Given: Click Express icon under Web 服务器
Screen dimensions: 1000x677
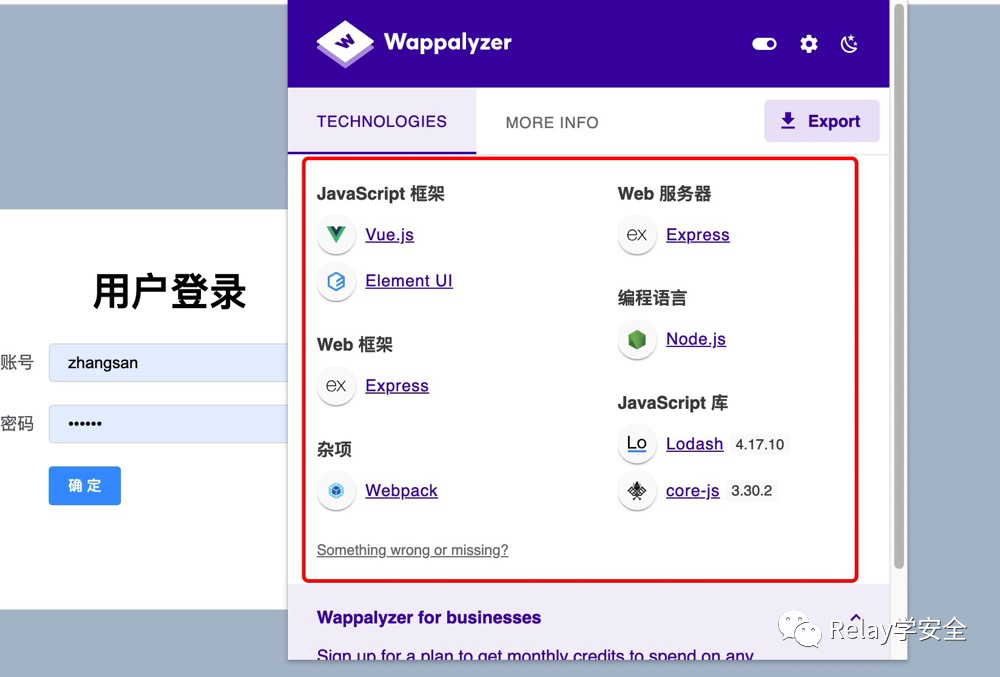Looking at the screenshot, I should pos(636,235).
